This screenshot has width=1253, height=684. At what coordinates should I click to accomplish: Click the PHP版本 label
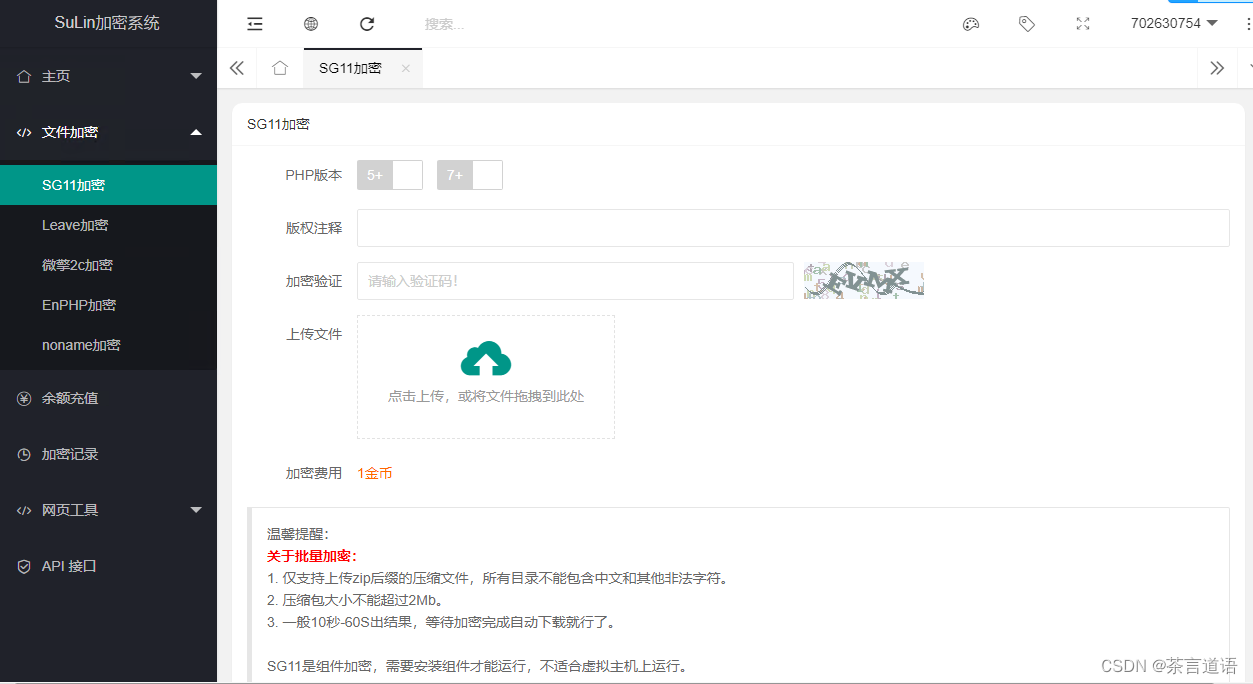point(314,175)
